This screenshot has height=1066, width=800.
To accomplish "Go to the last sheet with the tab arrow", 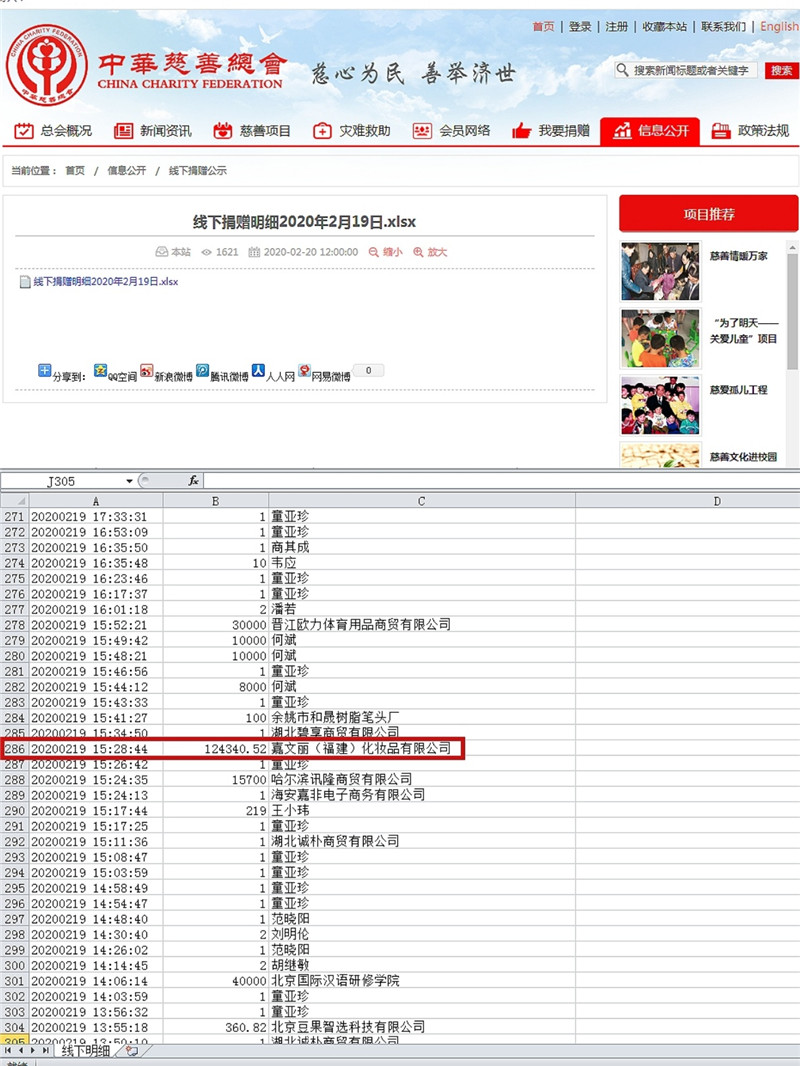I will coord(46,1050).
